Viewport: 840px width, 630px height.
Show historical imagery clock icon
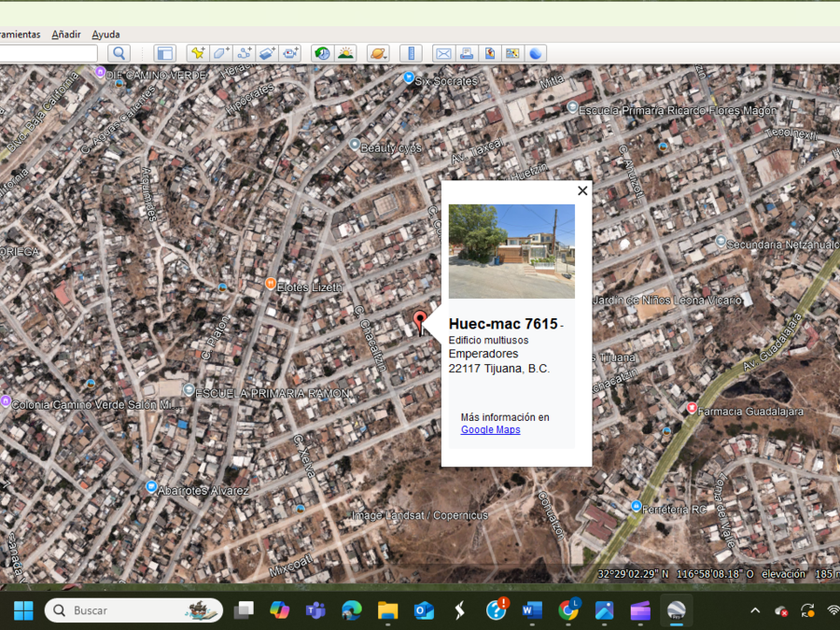point(322,53)
